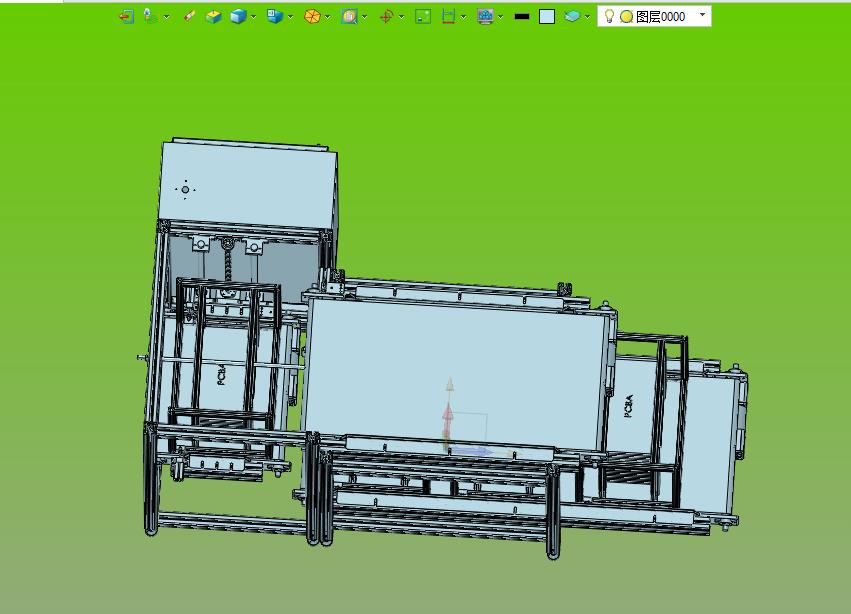Click the blue axis arrow of triad
This screenshot has width=851, height=614.
tap(472, 451)
